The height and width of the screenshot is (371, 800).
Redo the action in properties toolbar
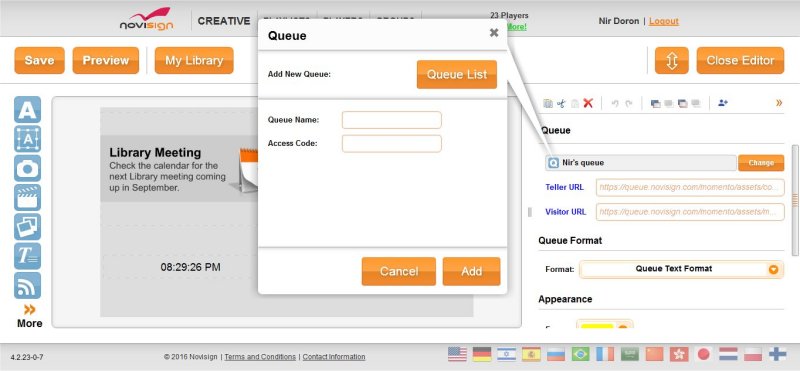[x=629, y=103]
